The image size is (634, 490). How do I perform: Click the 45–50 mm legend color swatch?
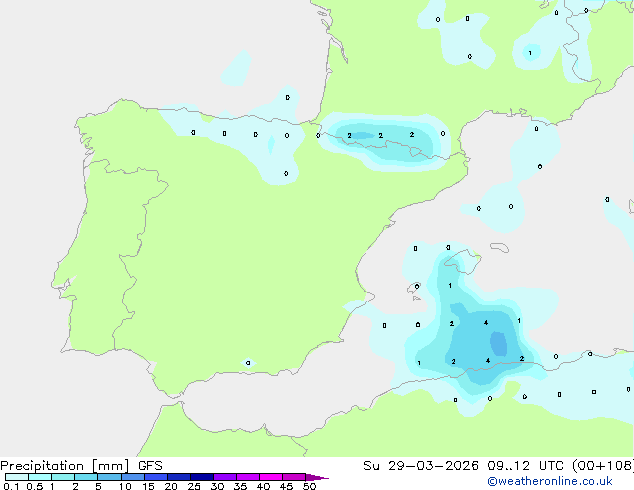(x=294, y=477)
